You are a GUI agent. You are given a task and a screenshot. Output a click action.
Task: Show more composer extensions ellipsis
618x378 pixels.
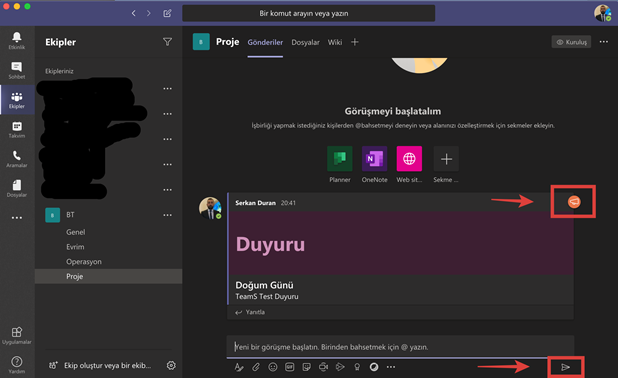391,367
